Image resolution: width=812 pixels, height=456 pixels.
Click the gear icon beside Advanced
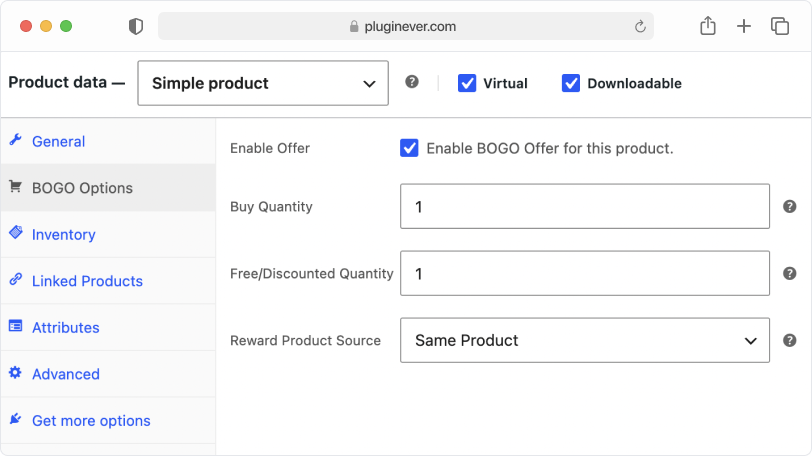tap(16, 372)
